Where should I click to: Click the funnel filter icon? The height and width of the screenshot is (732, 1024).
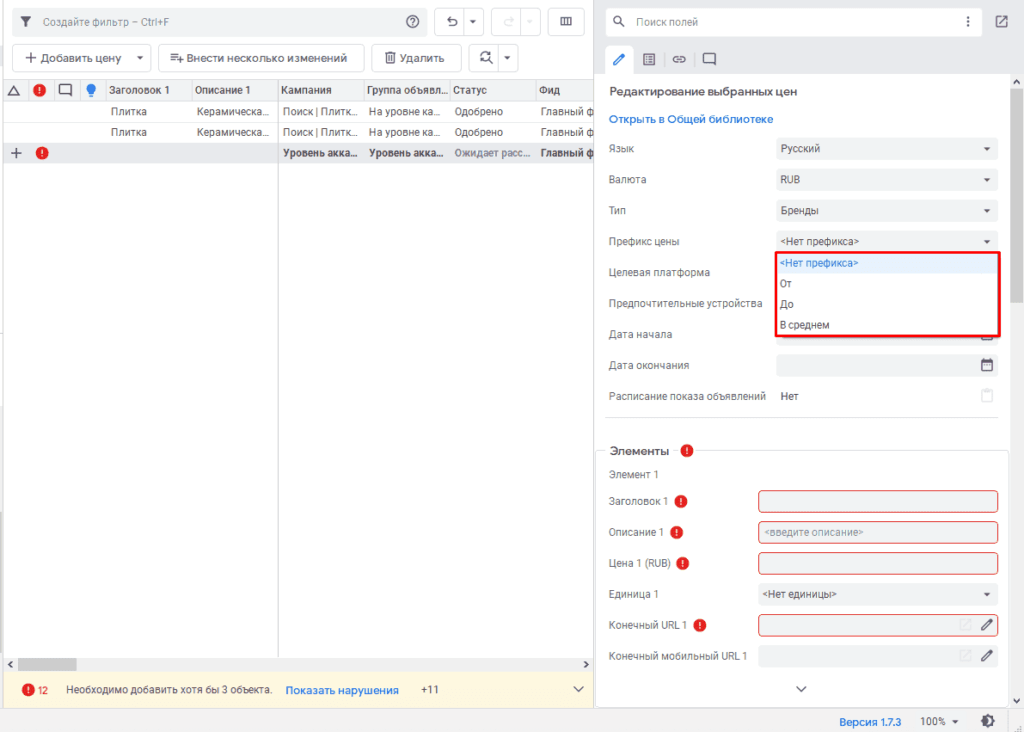[25, 22]
